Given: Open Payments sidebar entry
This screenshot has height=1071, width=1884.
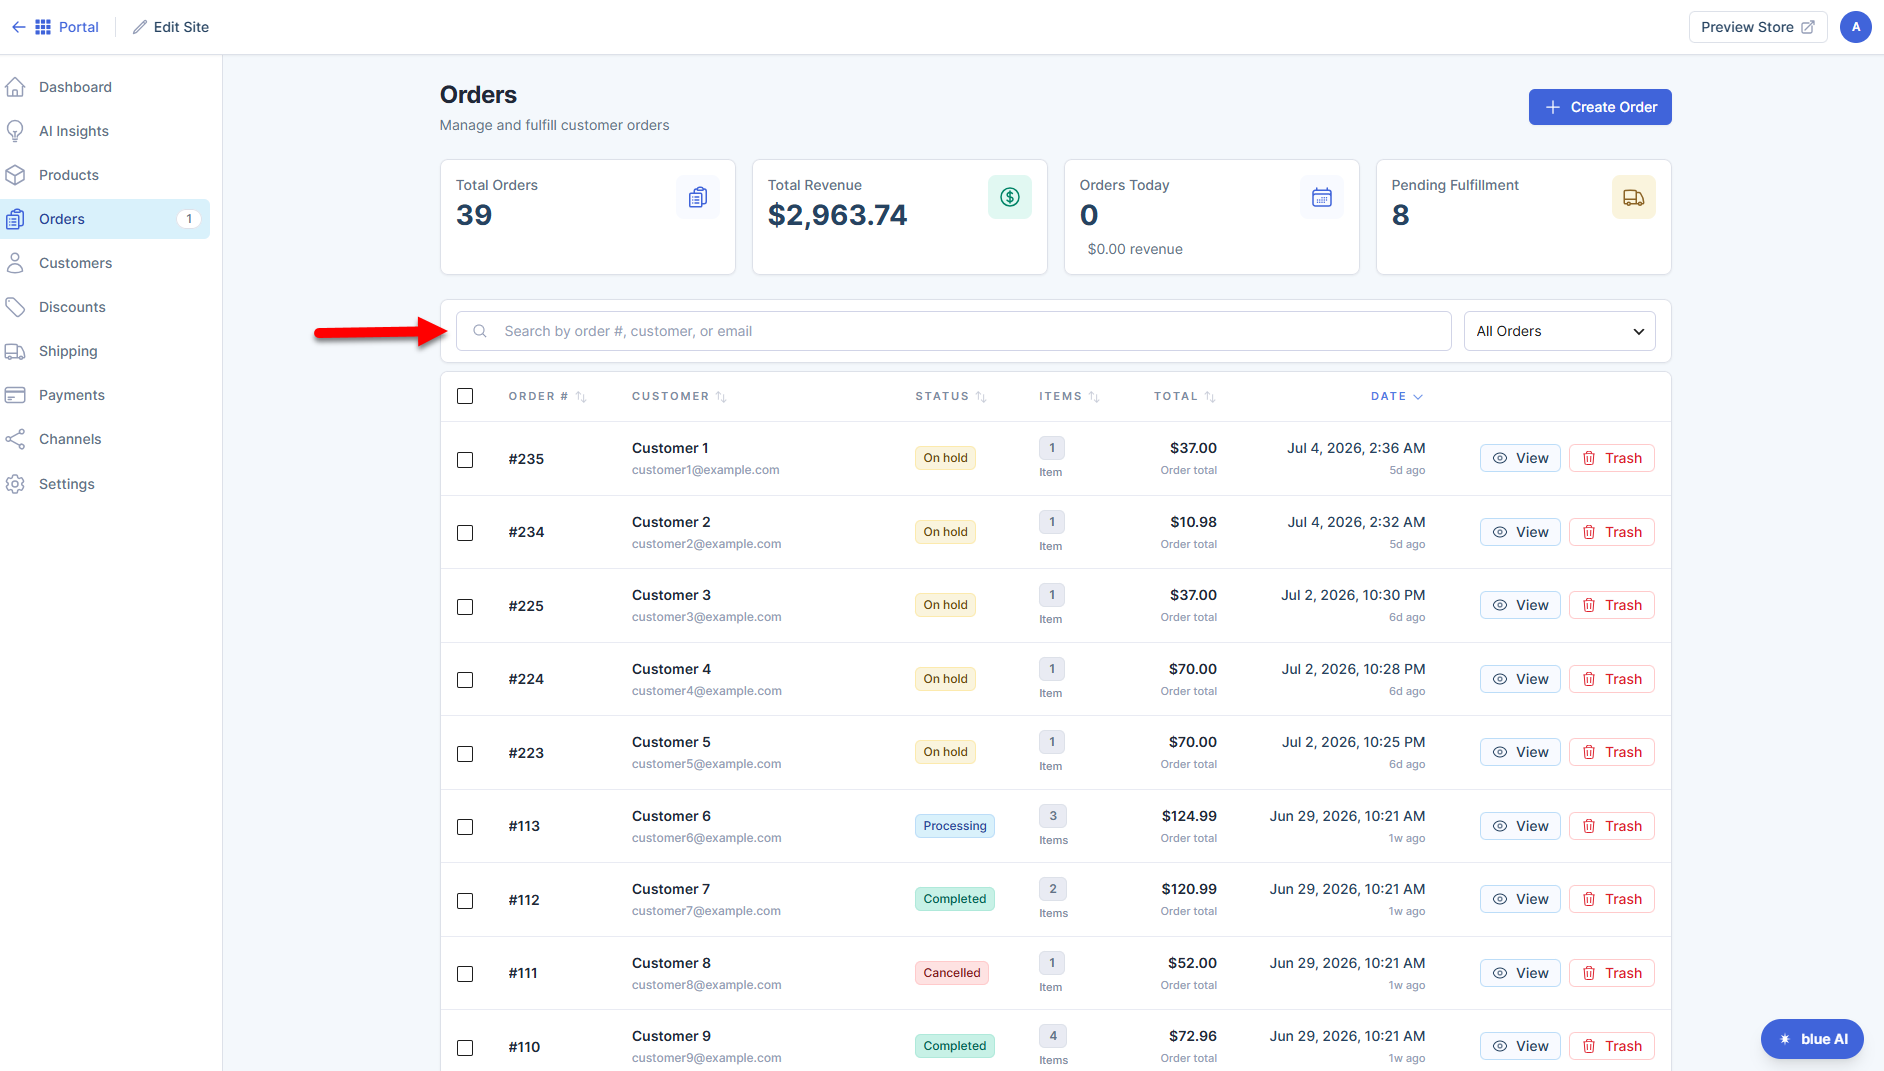Looking at the screenshot, I should 105,395.
